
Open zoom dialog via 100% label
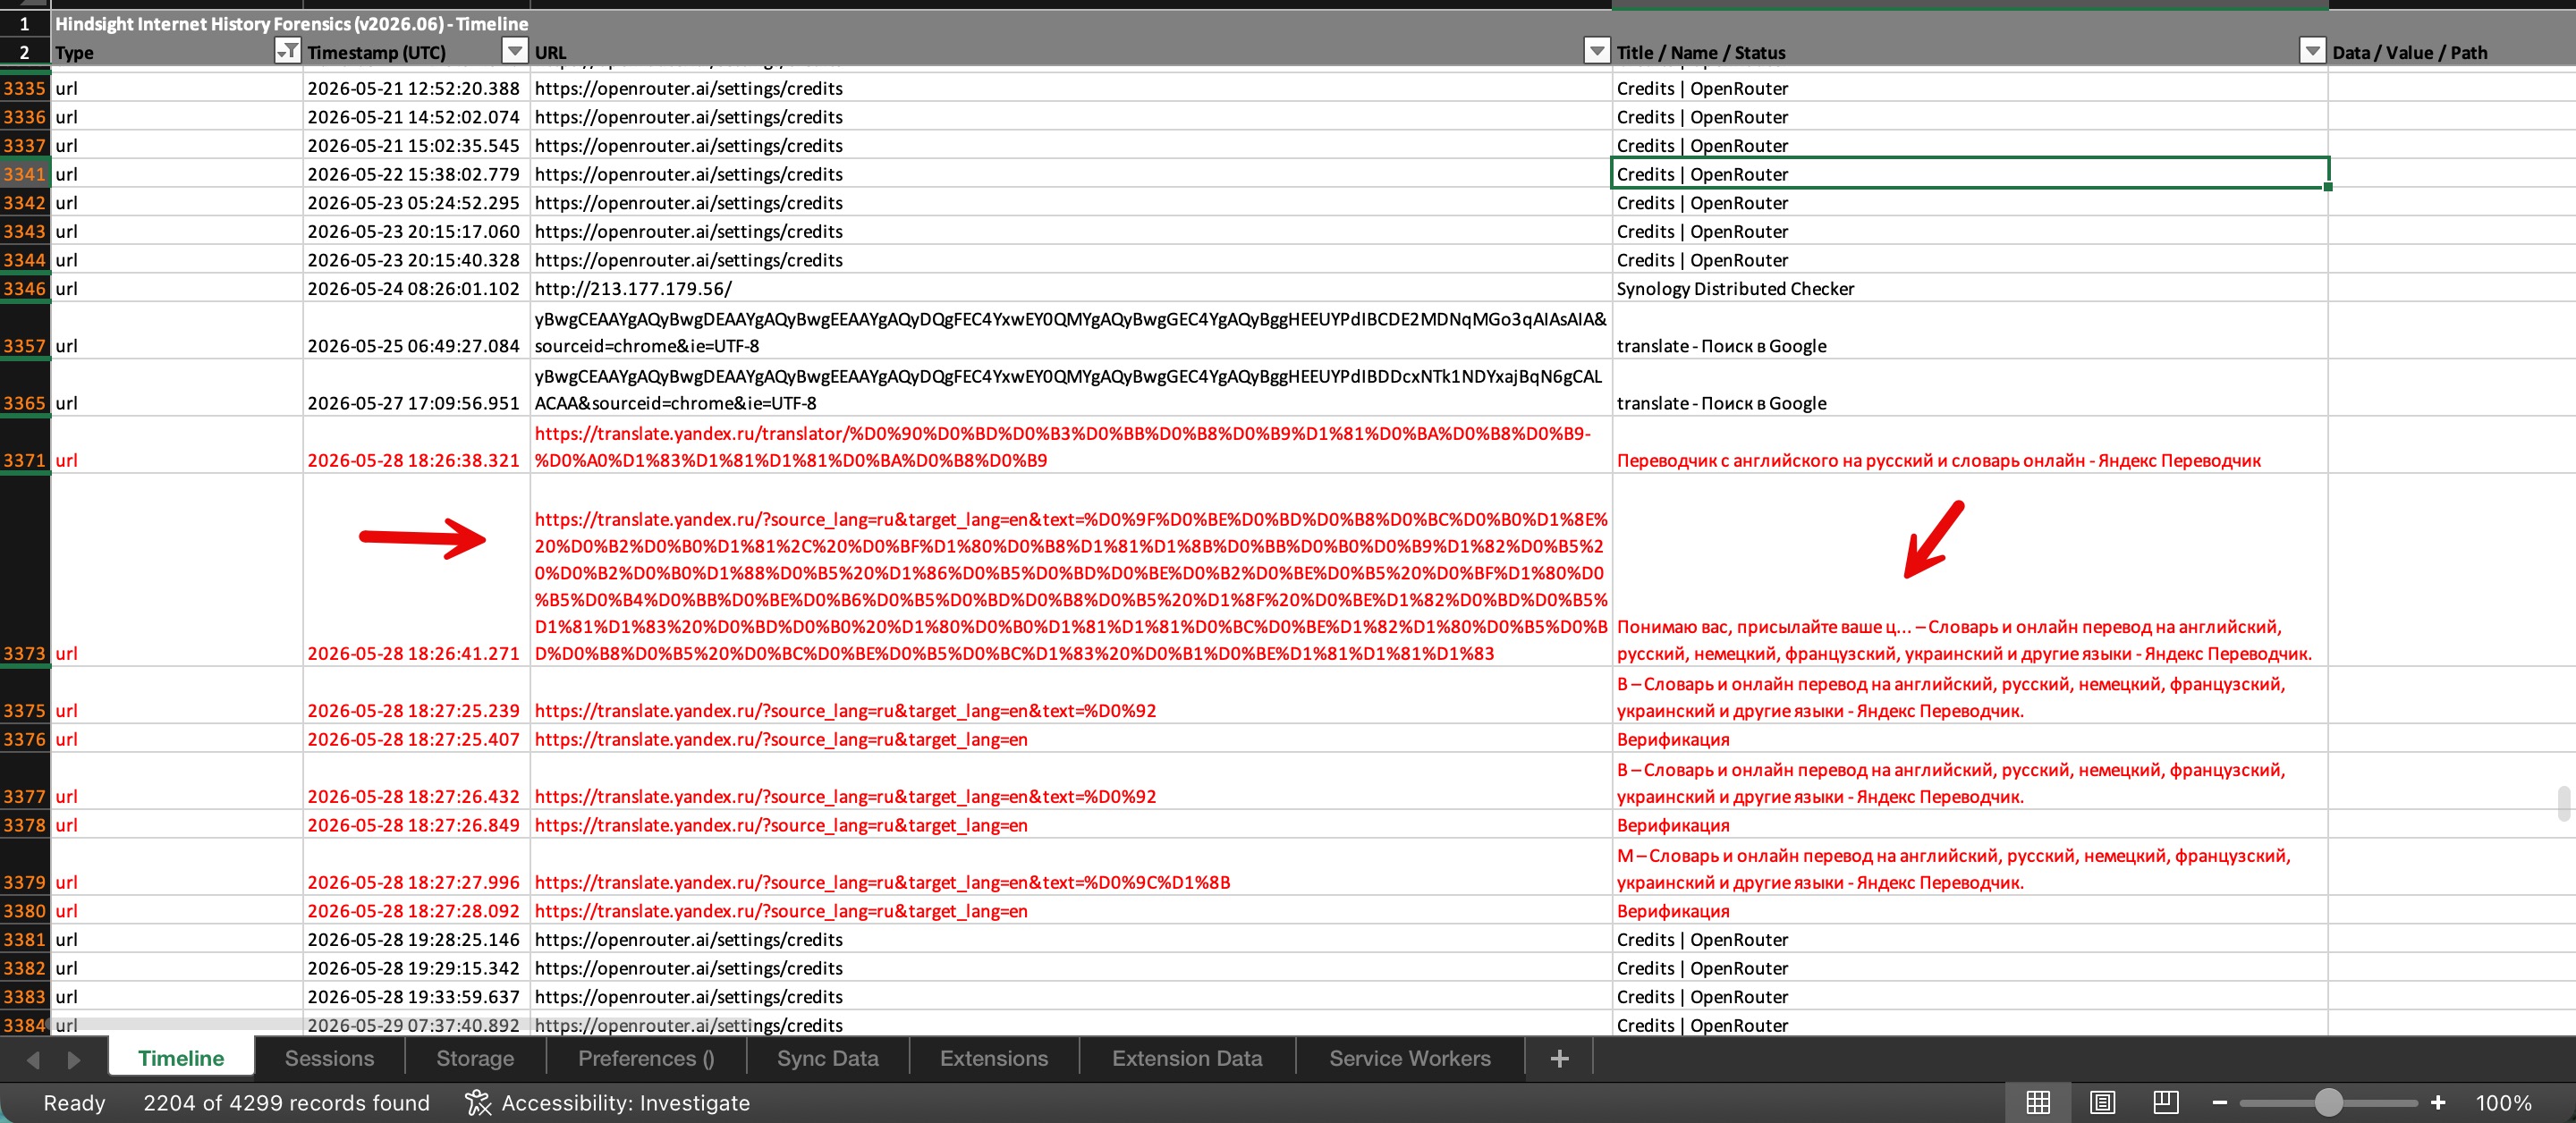tap(2503, 1102)
